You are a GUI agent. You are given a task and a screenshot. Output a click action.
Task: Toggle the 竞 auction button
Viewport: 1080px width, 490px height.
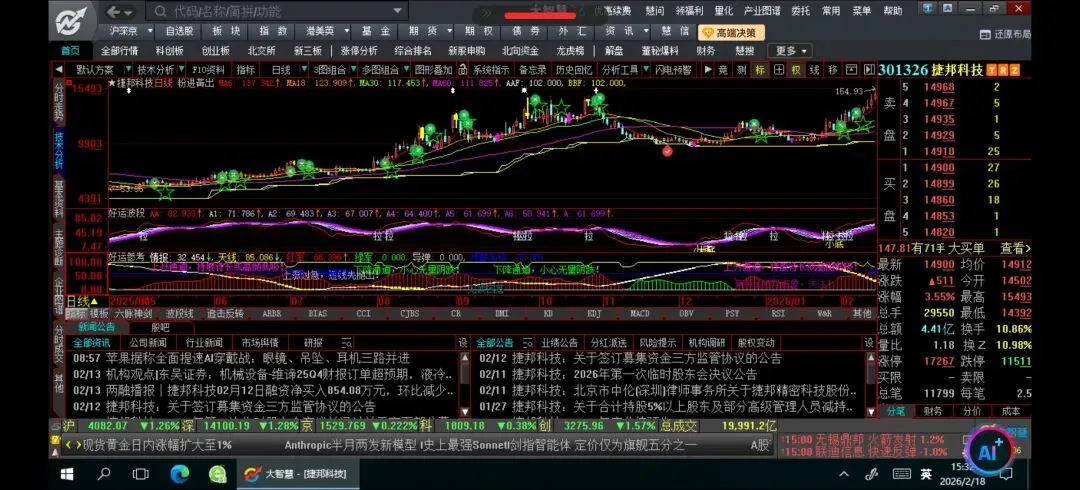pos(723,70)
